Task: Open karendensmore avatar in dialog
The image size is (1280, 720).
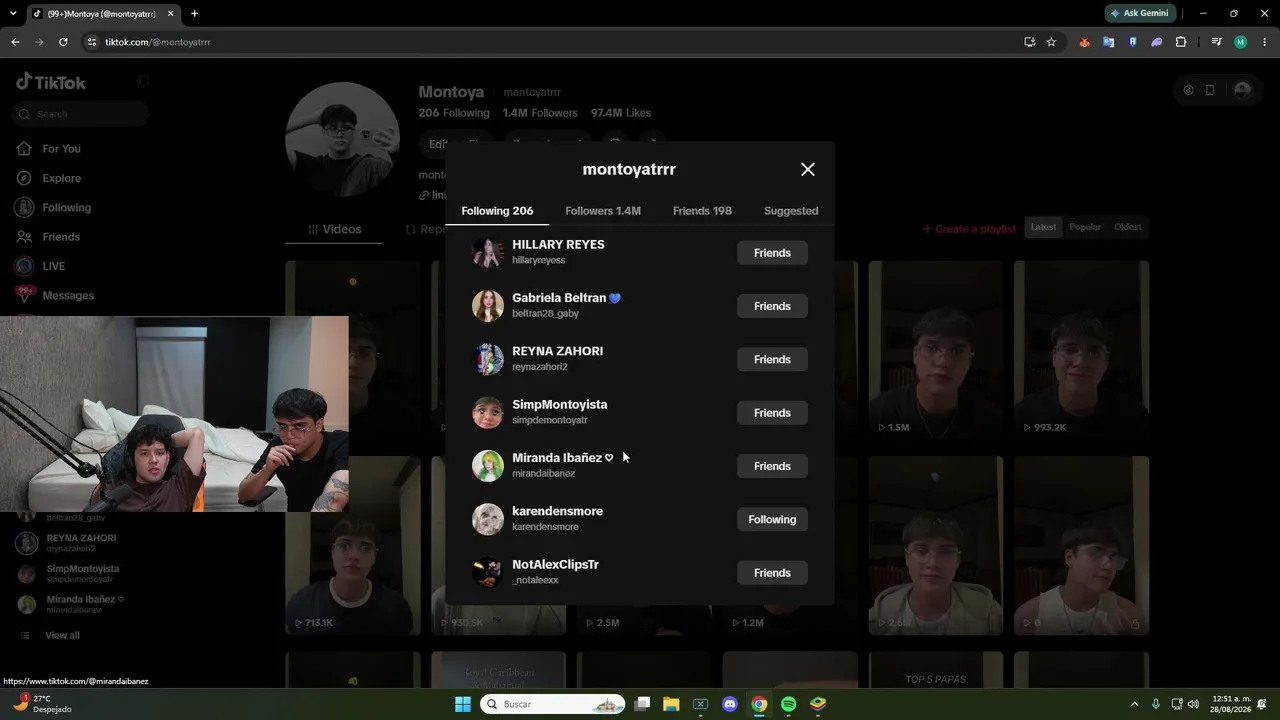Action: coord(488,519)
